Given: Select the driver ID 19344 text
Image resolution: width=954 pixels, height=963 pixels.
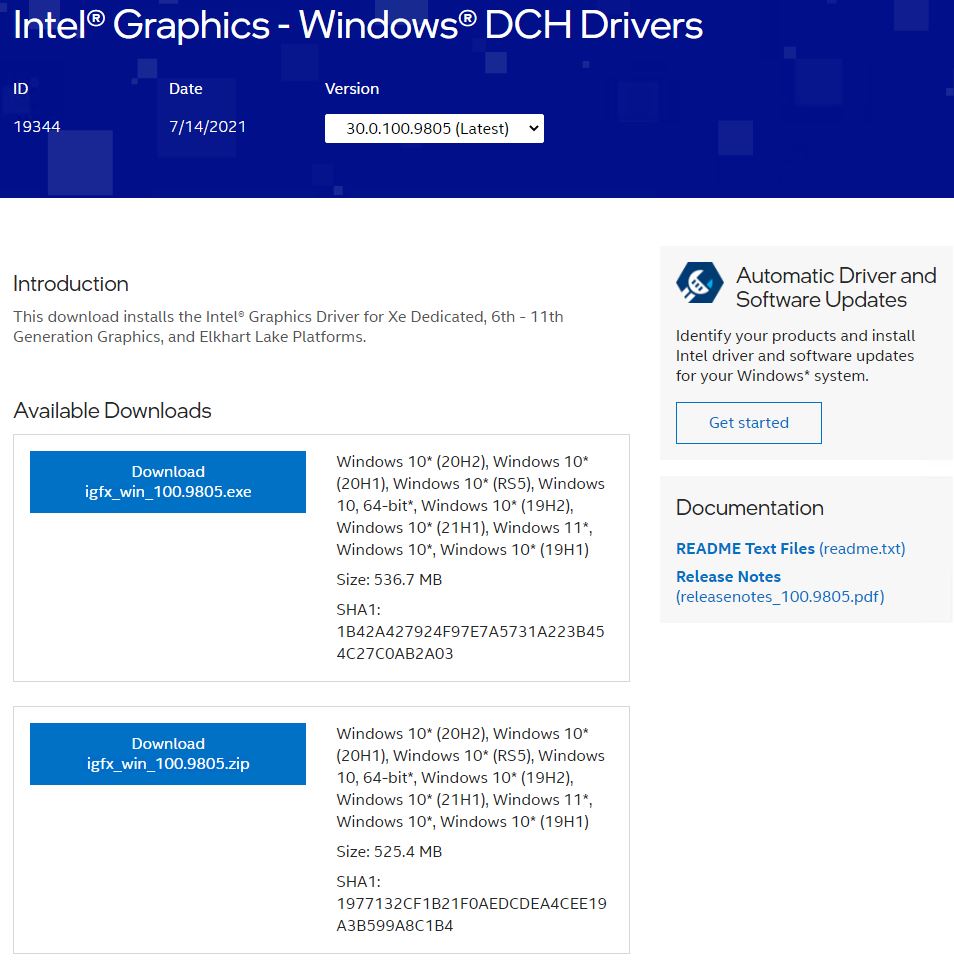Looking at the screenshot, I should click(37, 127).
